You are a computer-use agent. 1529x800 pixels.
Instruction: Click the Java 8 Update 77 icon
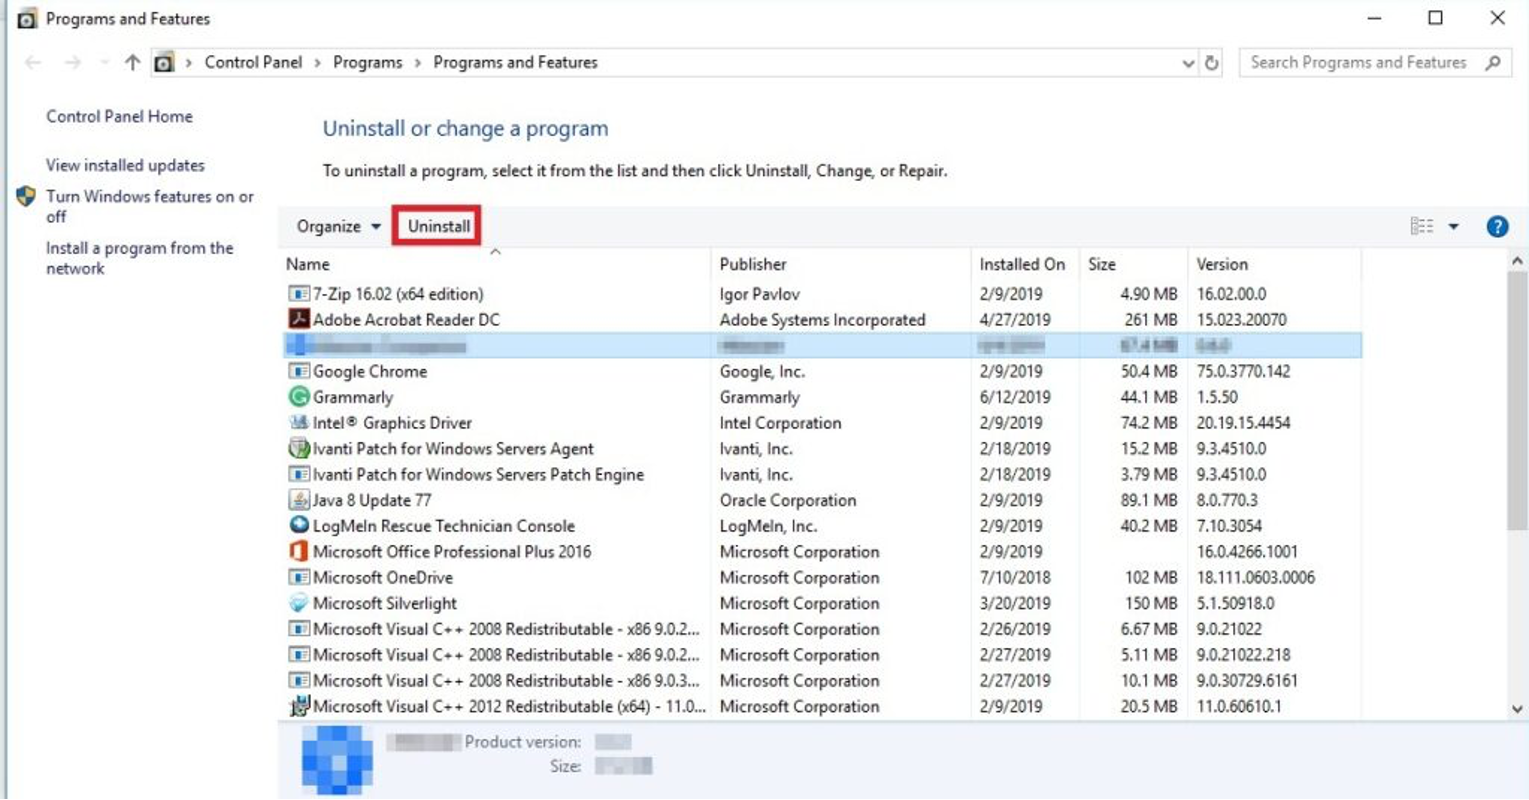click(x=298, y=500)
